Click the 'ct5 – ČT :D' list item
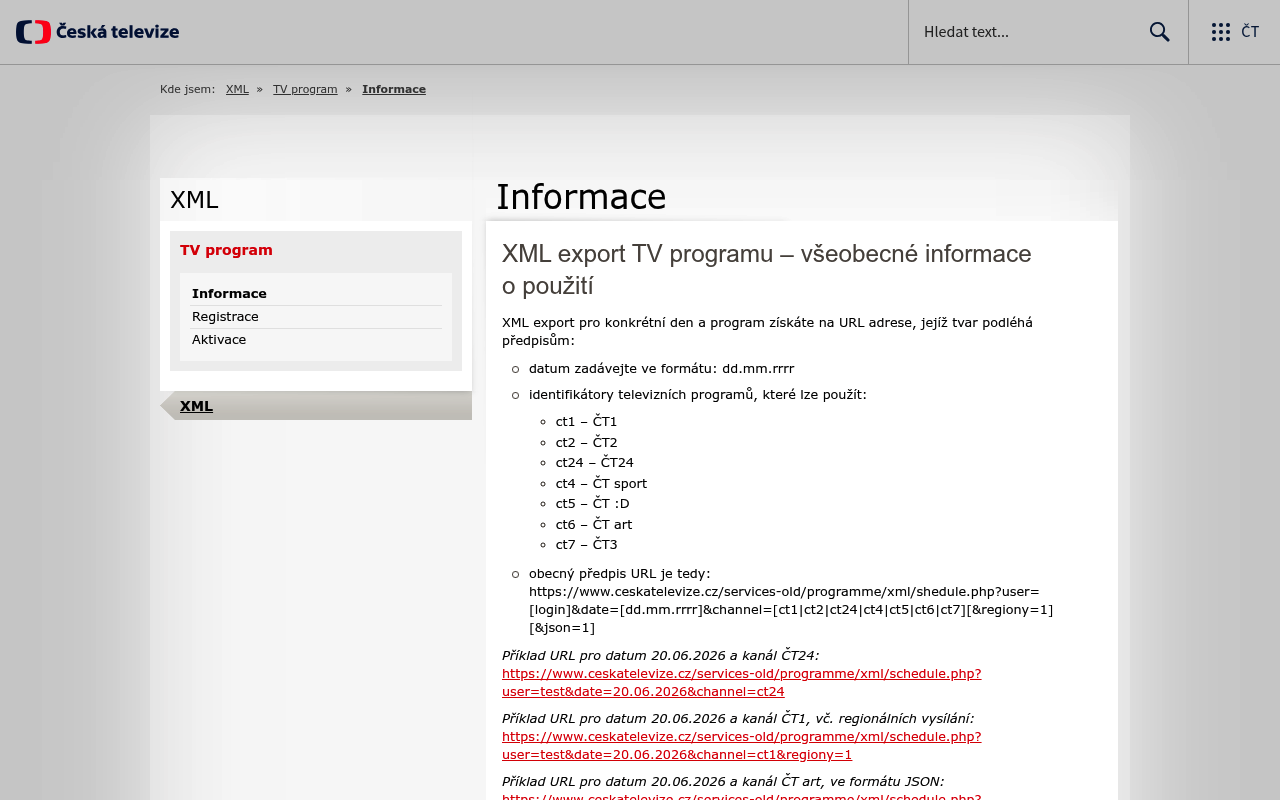 592,503
